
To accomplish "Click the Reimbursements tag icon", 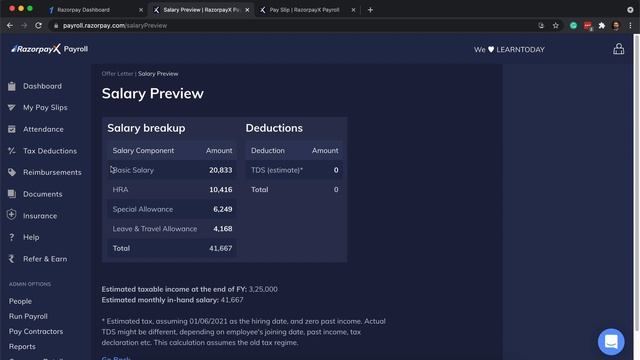I will pyautogui.click(x=12, y=172).
